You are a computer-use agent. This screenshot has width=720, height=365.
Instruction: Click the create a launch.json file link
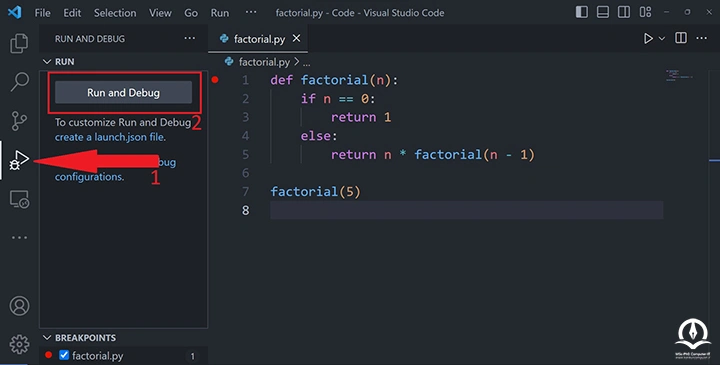click(x=110, y=137)
